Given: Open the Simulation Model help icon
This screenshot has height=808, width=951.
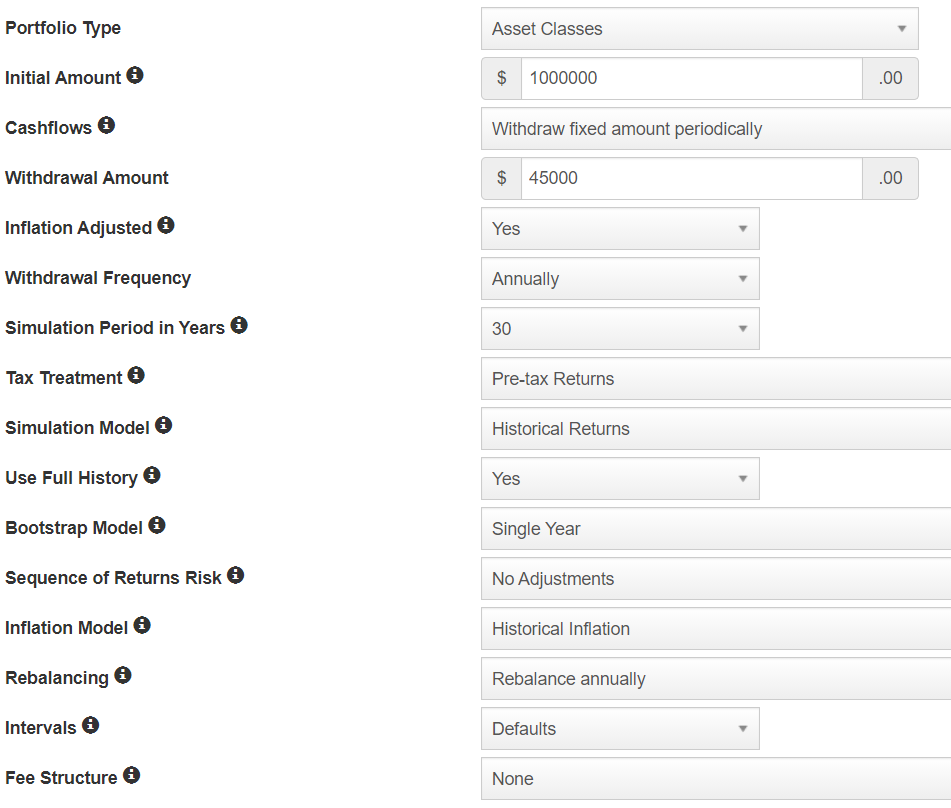Looking at the screenshot, I should coord(163,425).
